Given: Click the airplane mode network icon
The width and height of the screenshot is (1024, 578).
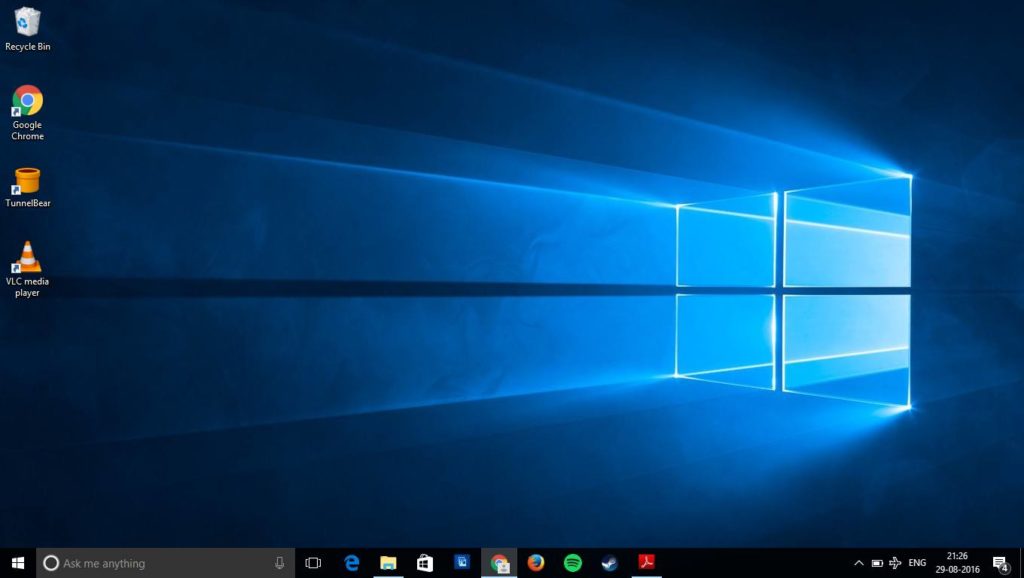Looking at the screenshot, I should pyautogui.click(x=895, y=563).
